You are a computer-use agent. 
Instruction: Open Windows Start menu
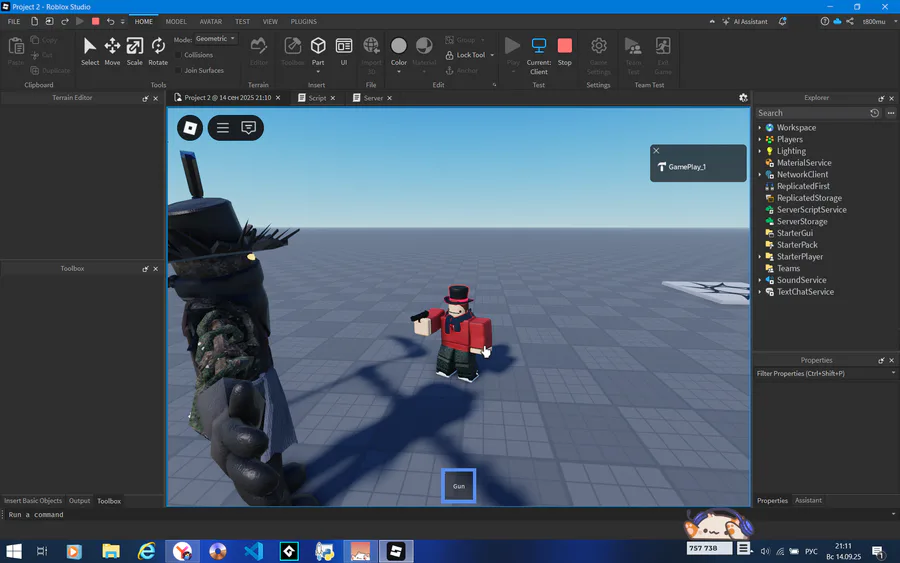(14, 551)
